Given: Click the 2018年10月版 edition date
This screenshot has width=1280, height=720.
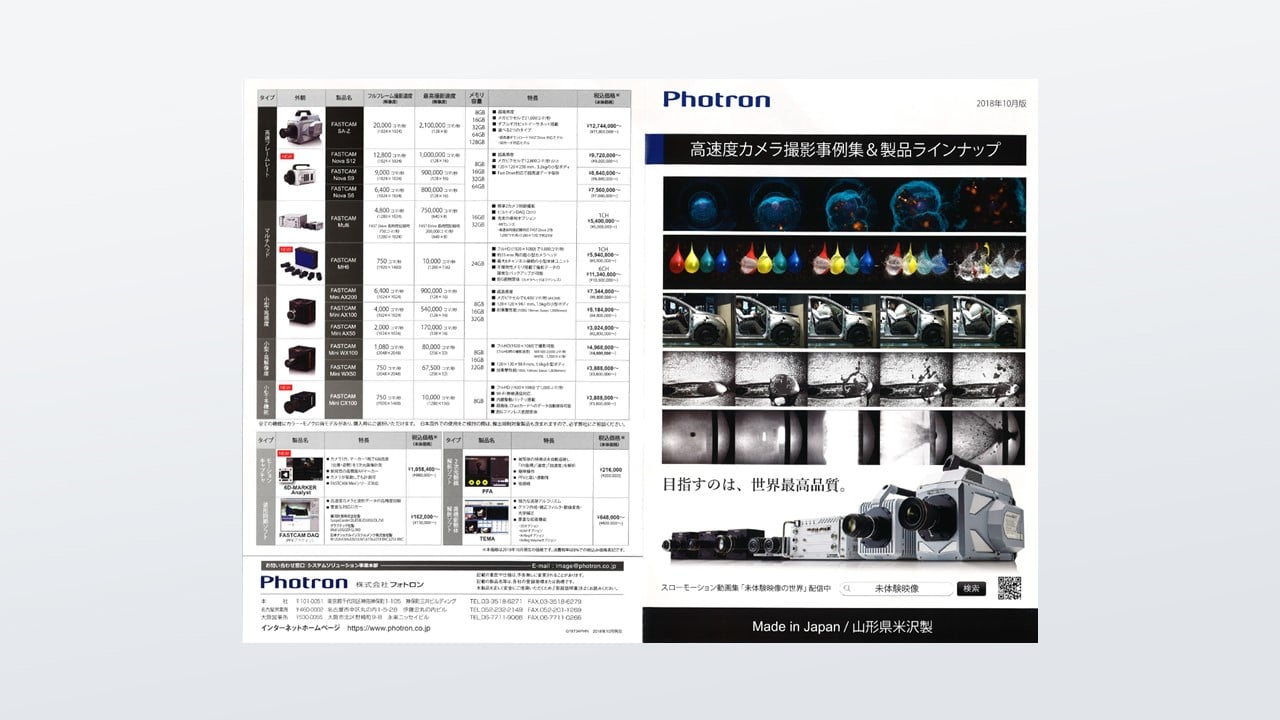Looking at the screenshot, I should [x=1001, y=104].
